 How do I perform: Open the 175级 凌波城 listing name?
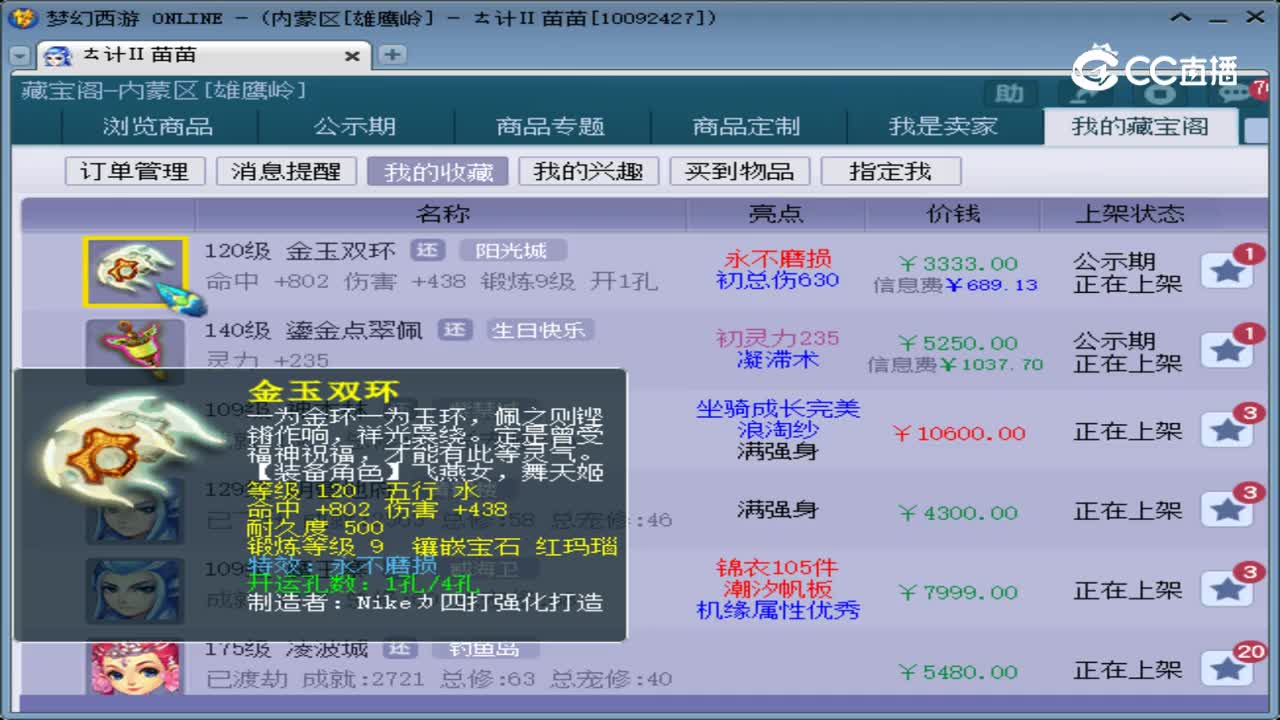tap(287, 649)
